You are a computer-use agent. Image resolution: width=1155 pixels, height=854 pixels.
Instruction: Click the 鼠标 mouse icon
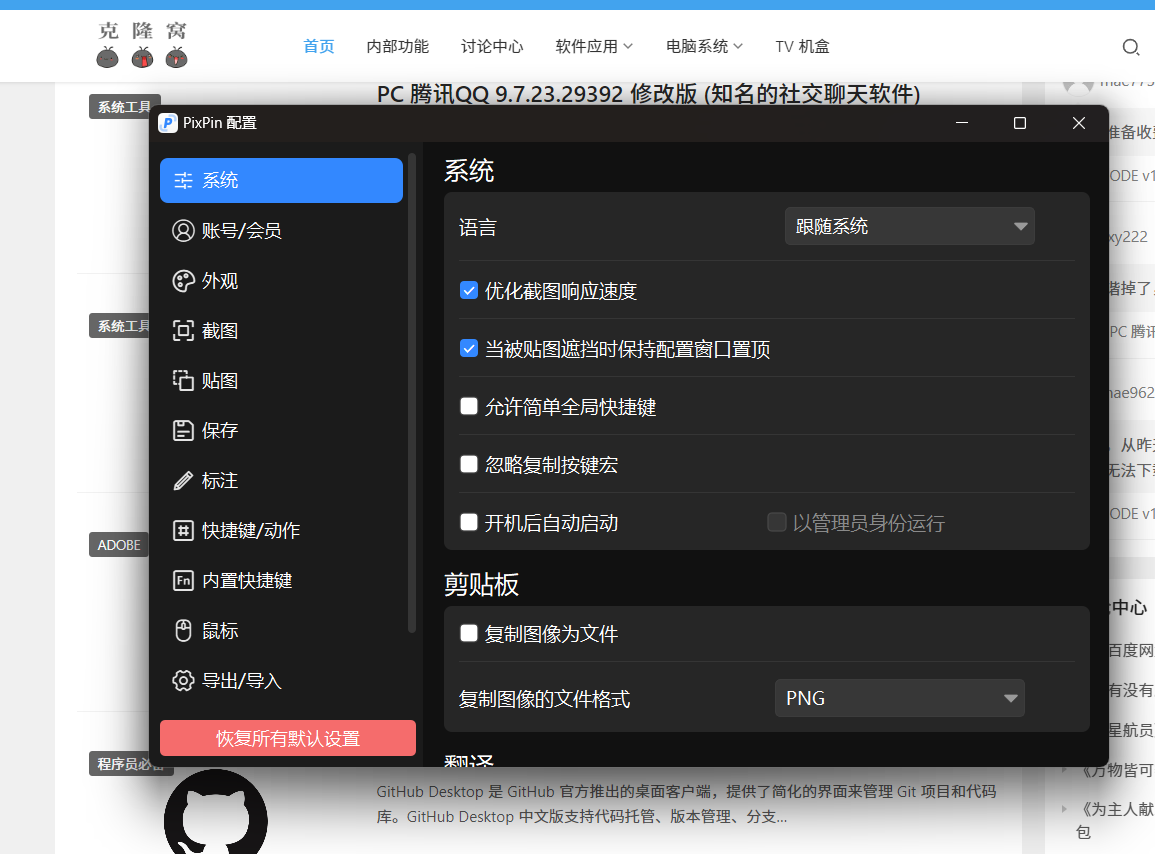[x=183, y=631]
